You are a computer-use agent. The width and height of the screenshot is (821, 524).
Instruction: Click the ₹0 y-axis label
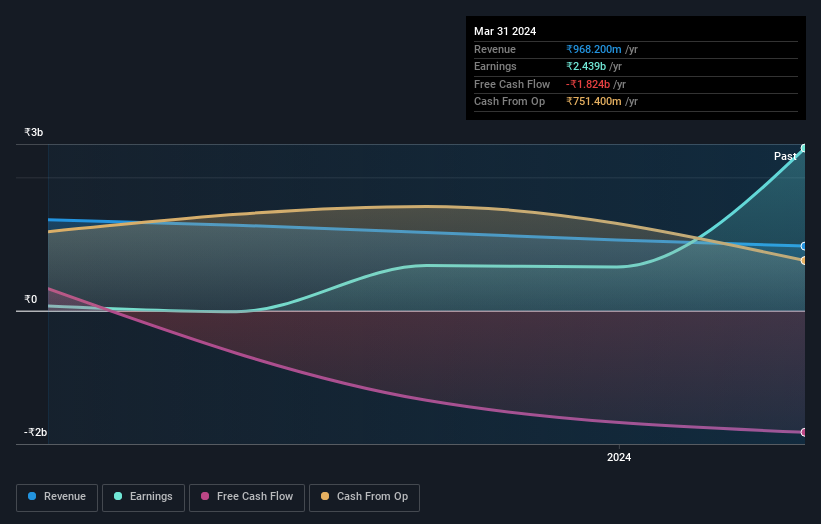(31, 299)
